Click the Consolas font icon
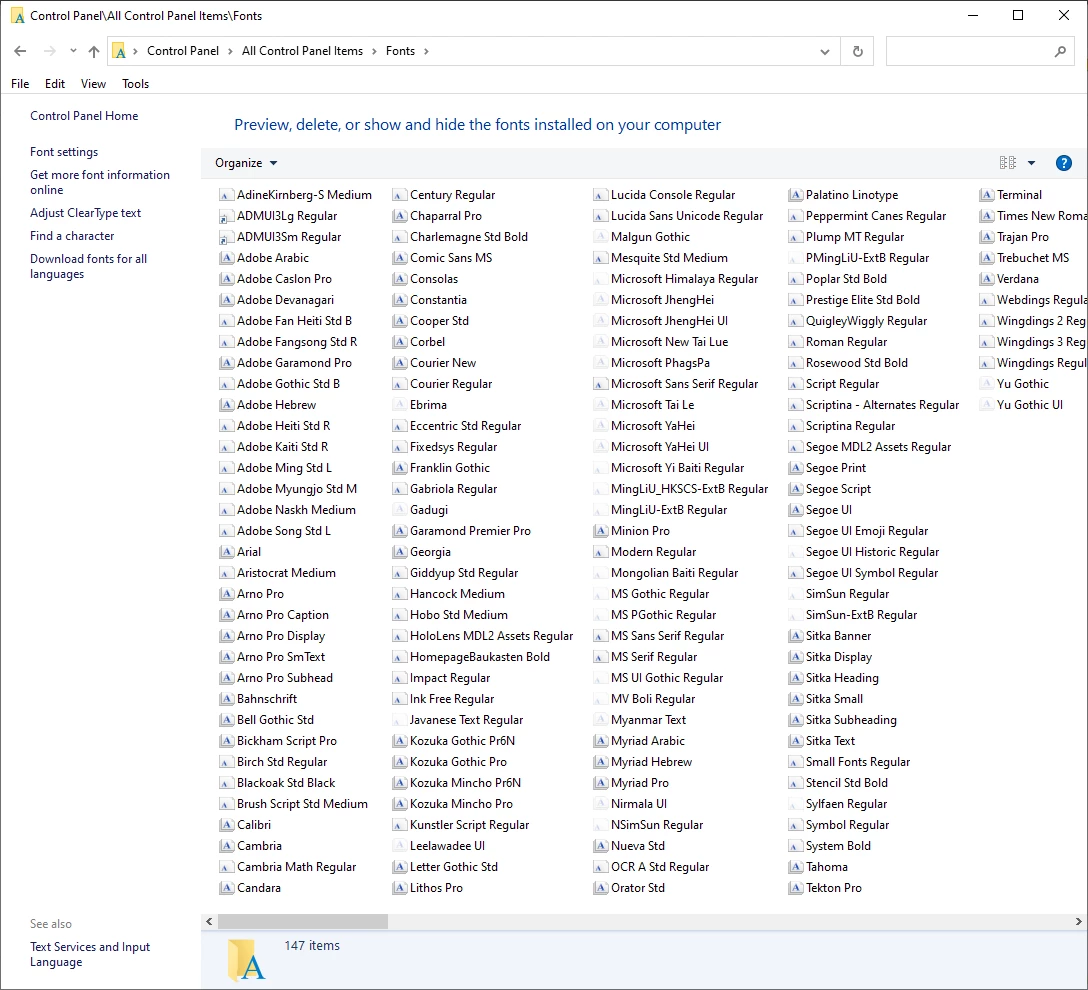 (x=399, y=279)
